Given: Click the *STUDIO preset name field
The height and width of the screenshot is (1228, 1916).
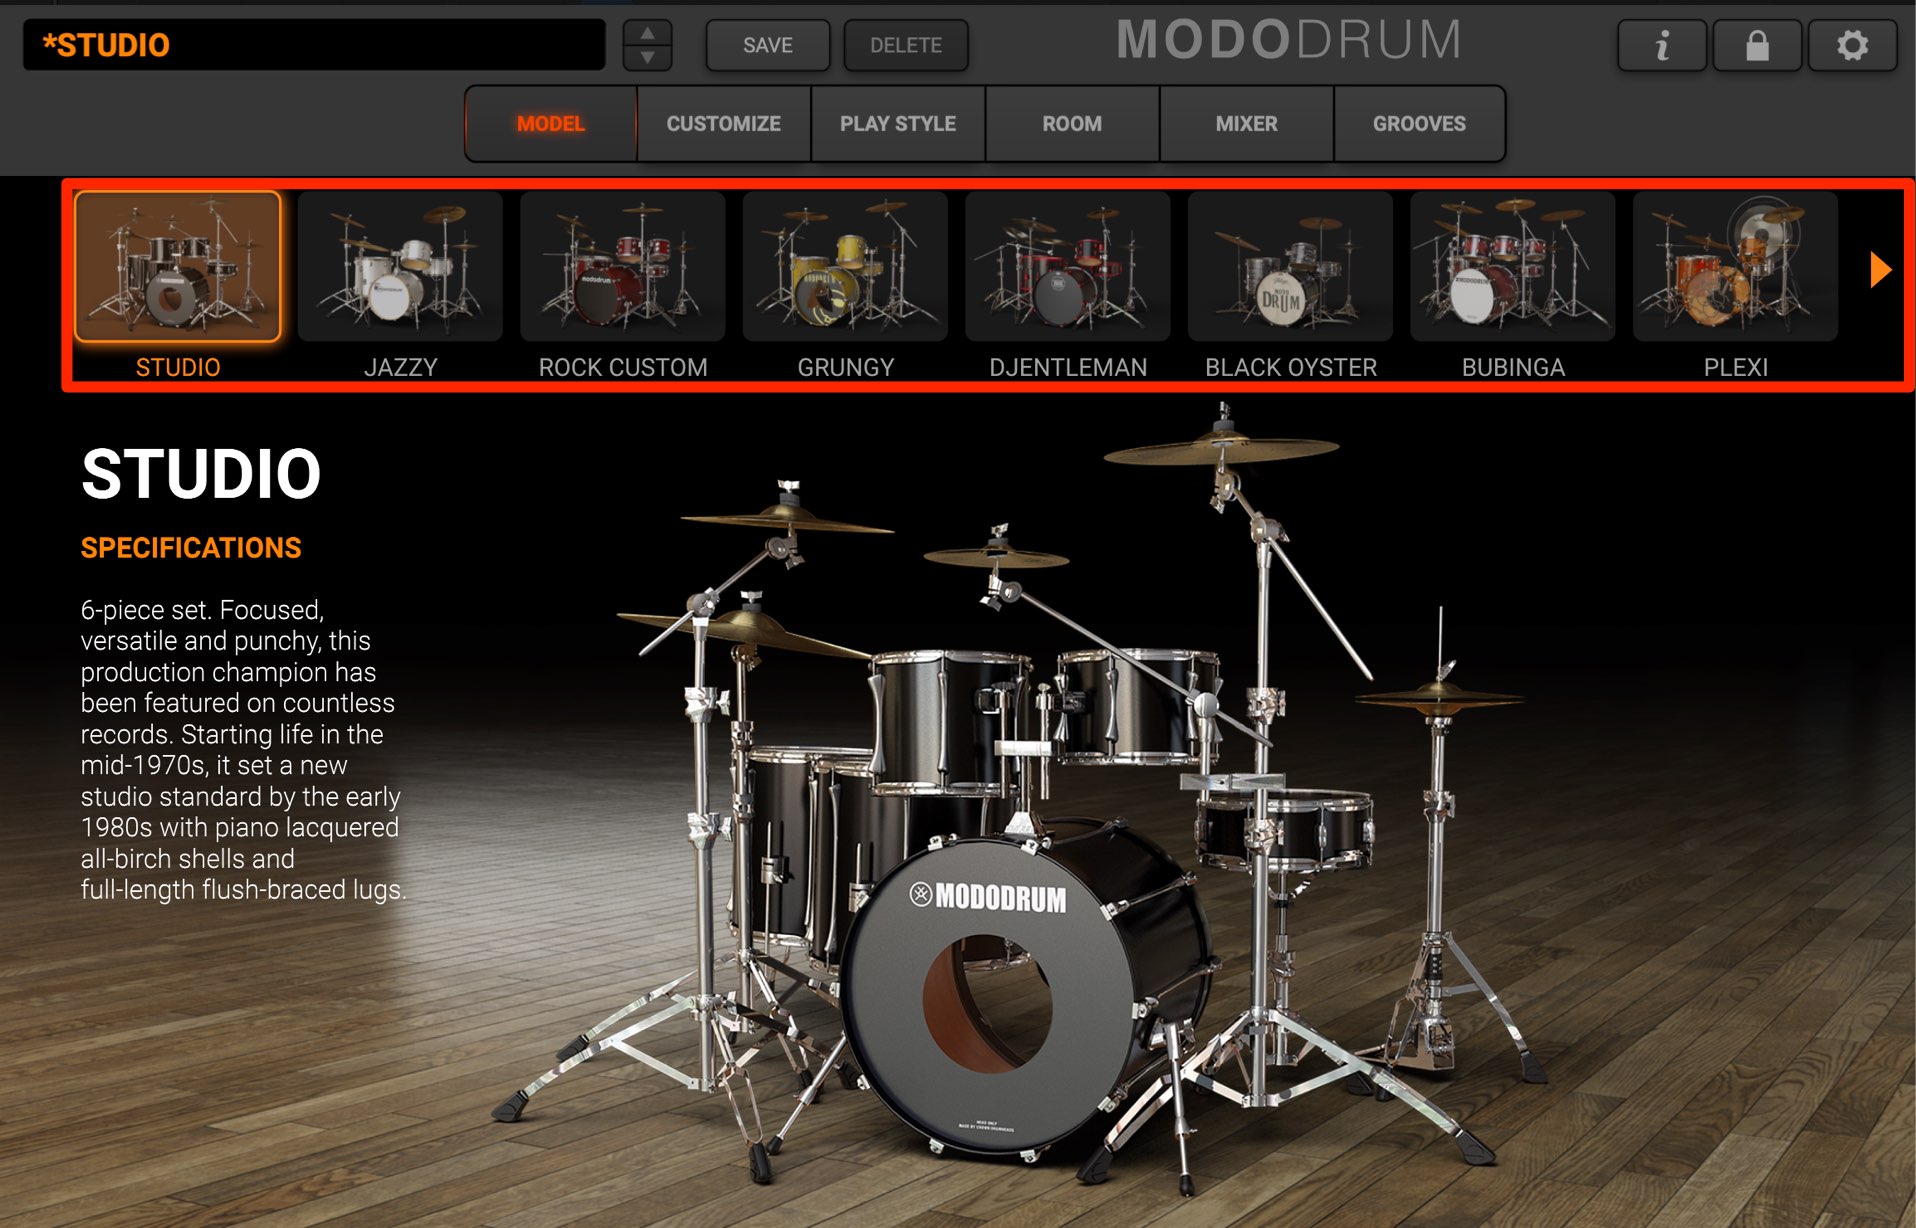Looking at the screenshot, I should pos(314,45).
